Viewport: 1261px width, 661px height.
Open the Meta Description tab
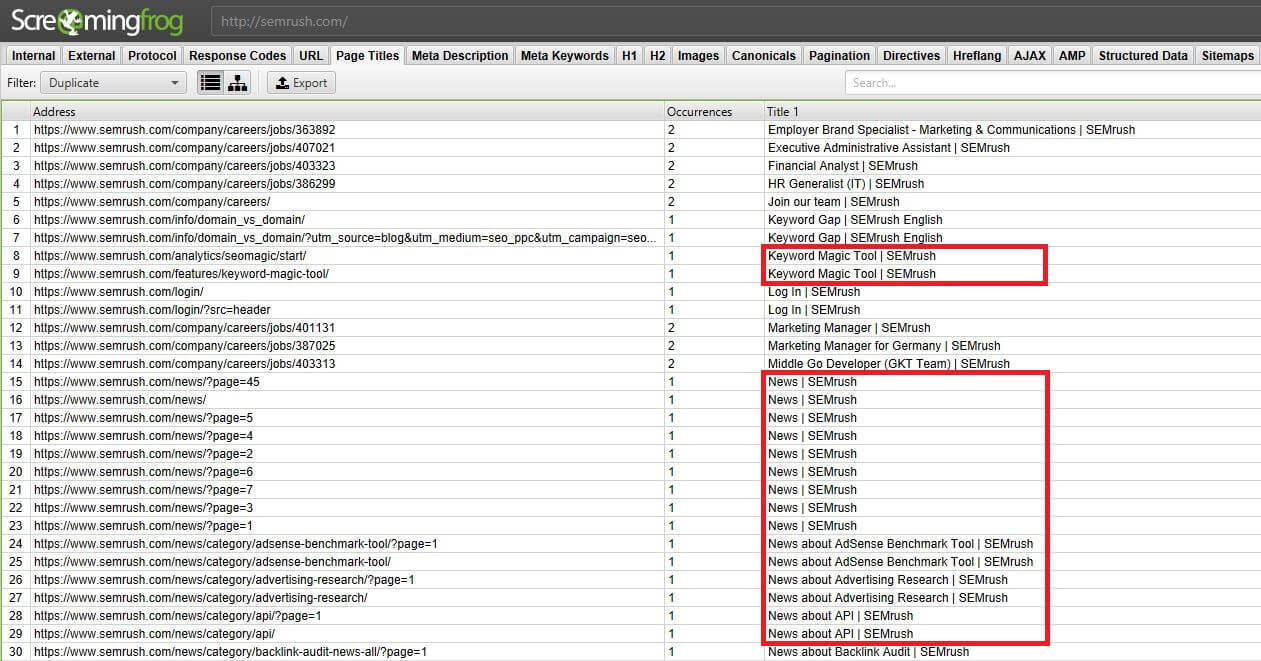click(459, 56)
